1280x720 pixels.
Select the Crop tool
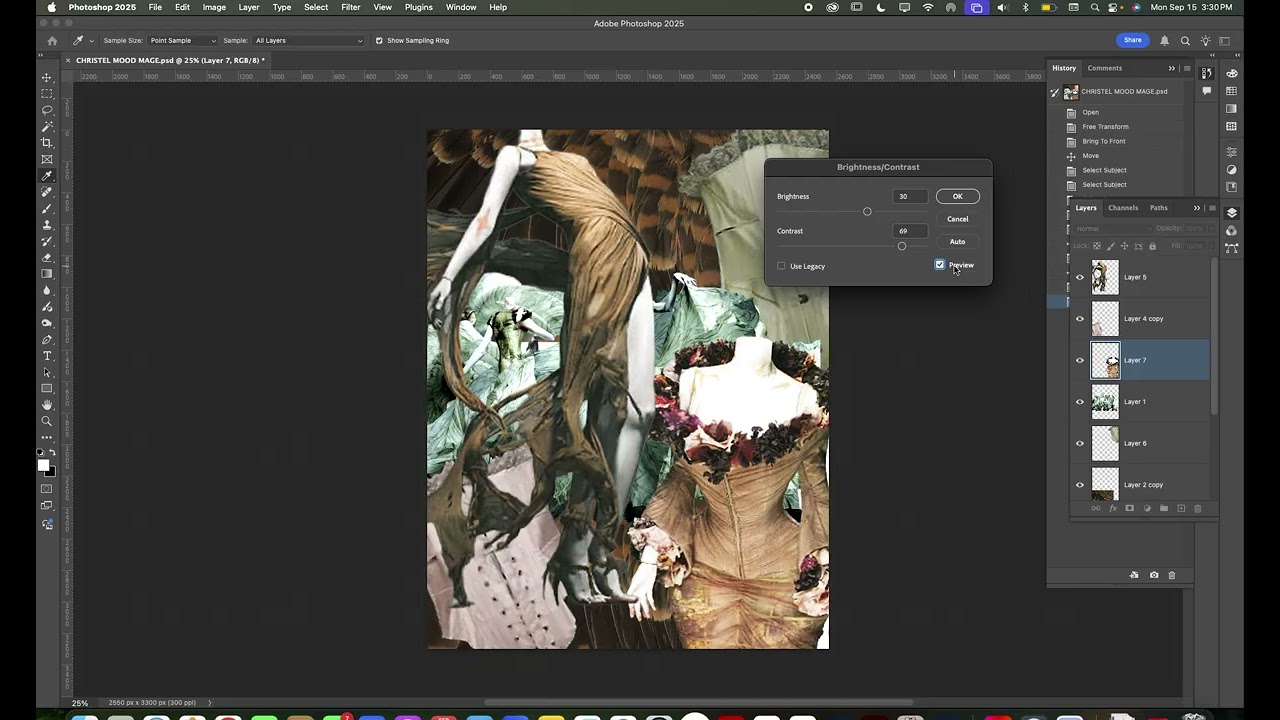pos(46,142)
